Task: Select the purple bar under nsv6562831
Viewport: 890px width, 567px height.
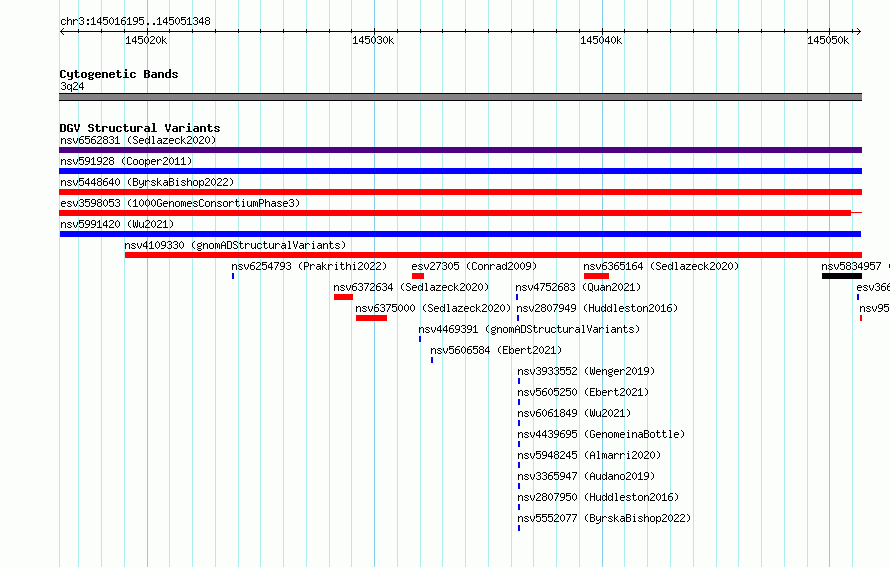Action: click(460, 150)
